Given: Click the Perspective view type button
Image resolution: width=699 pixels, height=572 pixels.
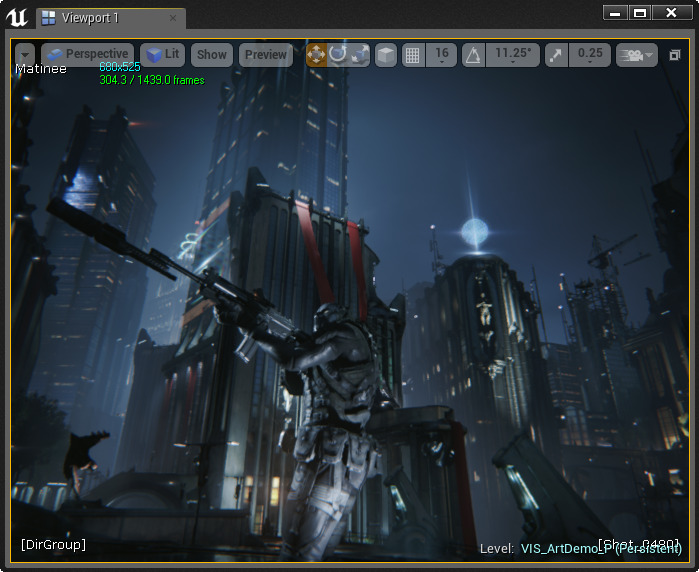Looking at the screenshot, I should coord(87,55).
